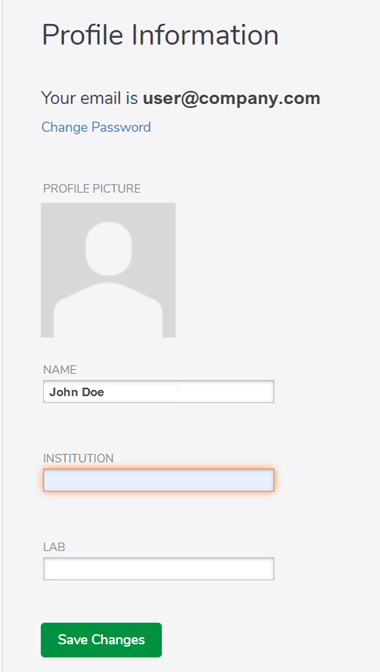Click the John Doe text in Name

77,392
